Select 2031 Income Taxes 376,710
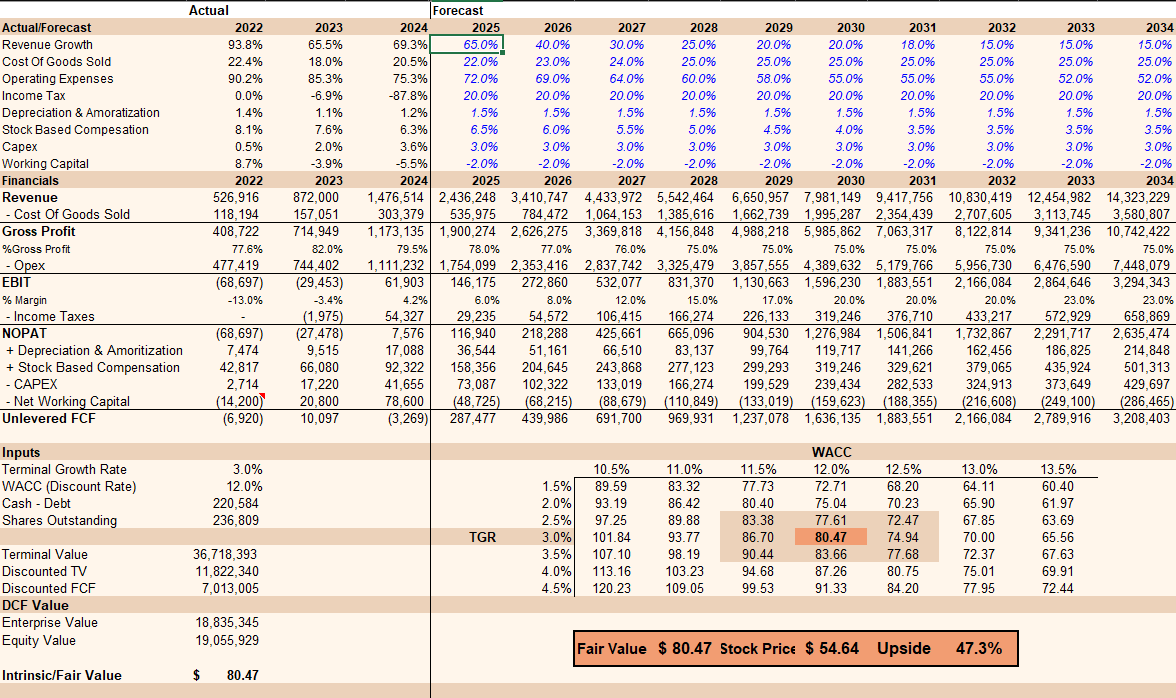The height and width of the screenshot is (698, 1176). point(910,316)
